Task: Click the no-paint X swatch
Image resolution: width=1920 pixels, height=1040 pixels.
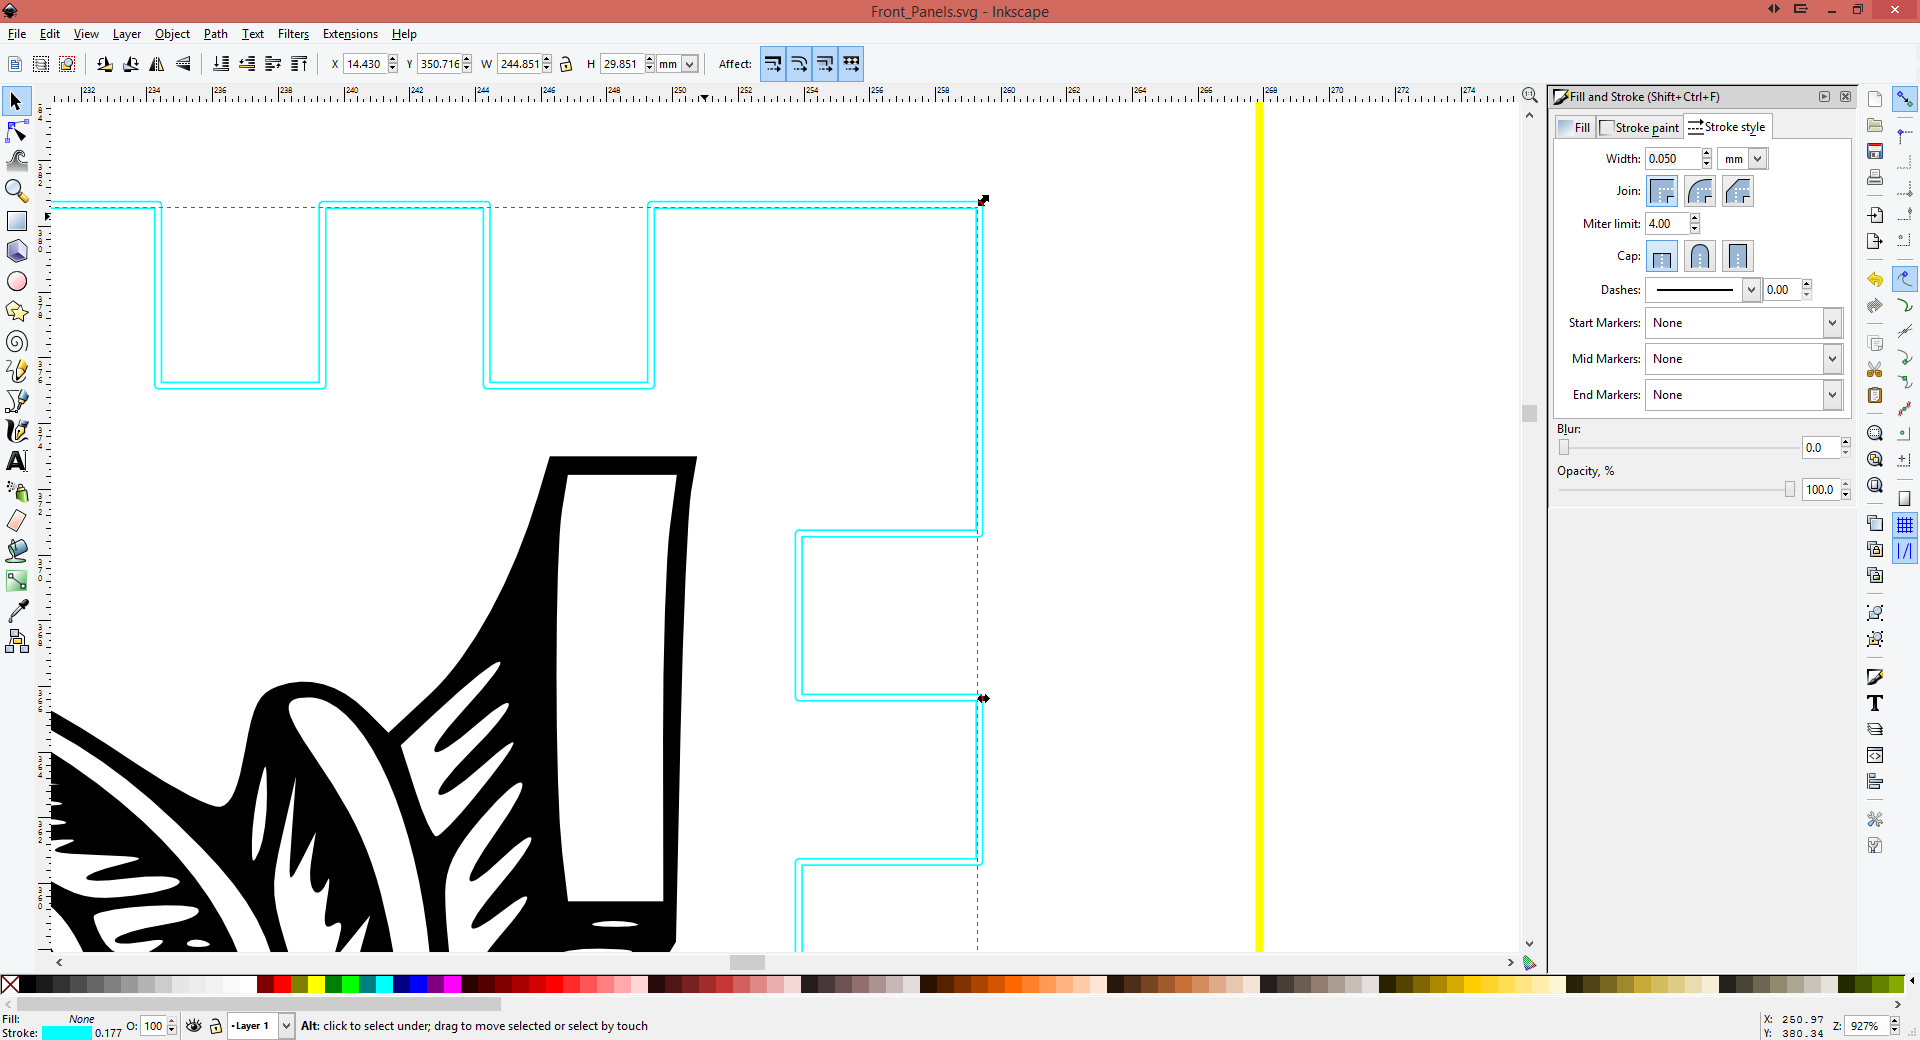Action: tap(10, 985)
